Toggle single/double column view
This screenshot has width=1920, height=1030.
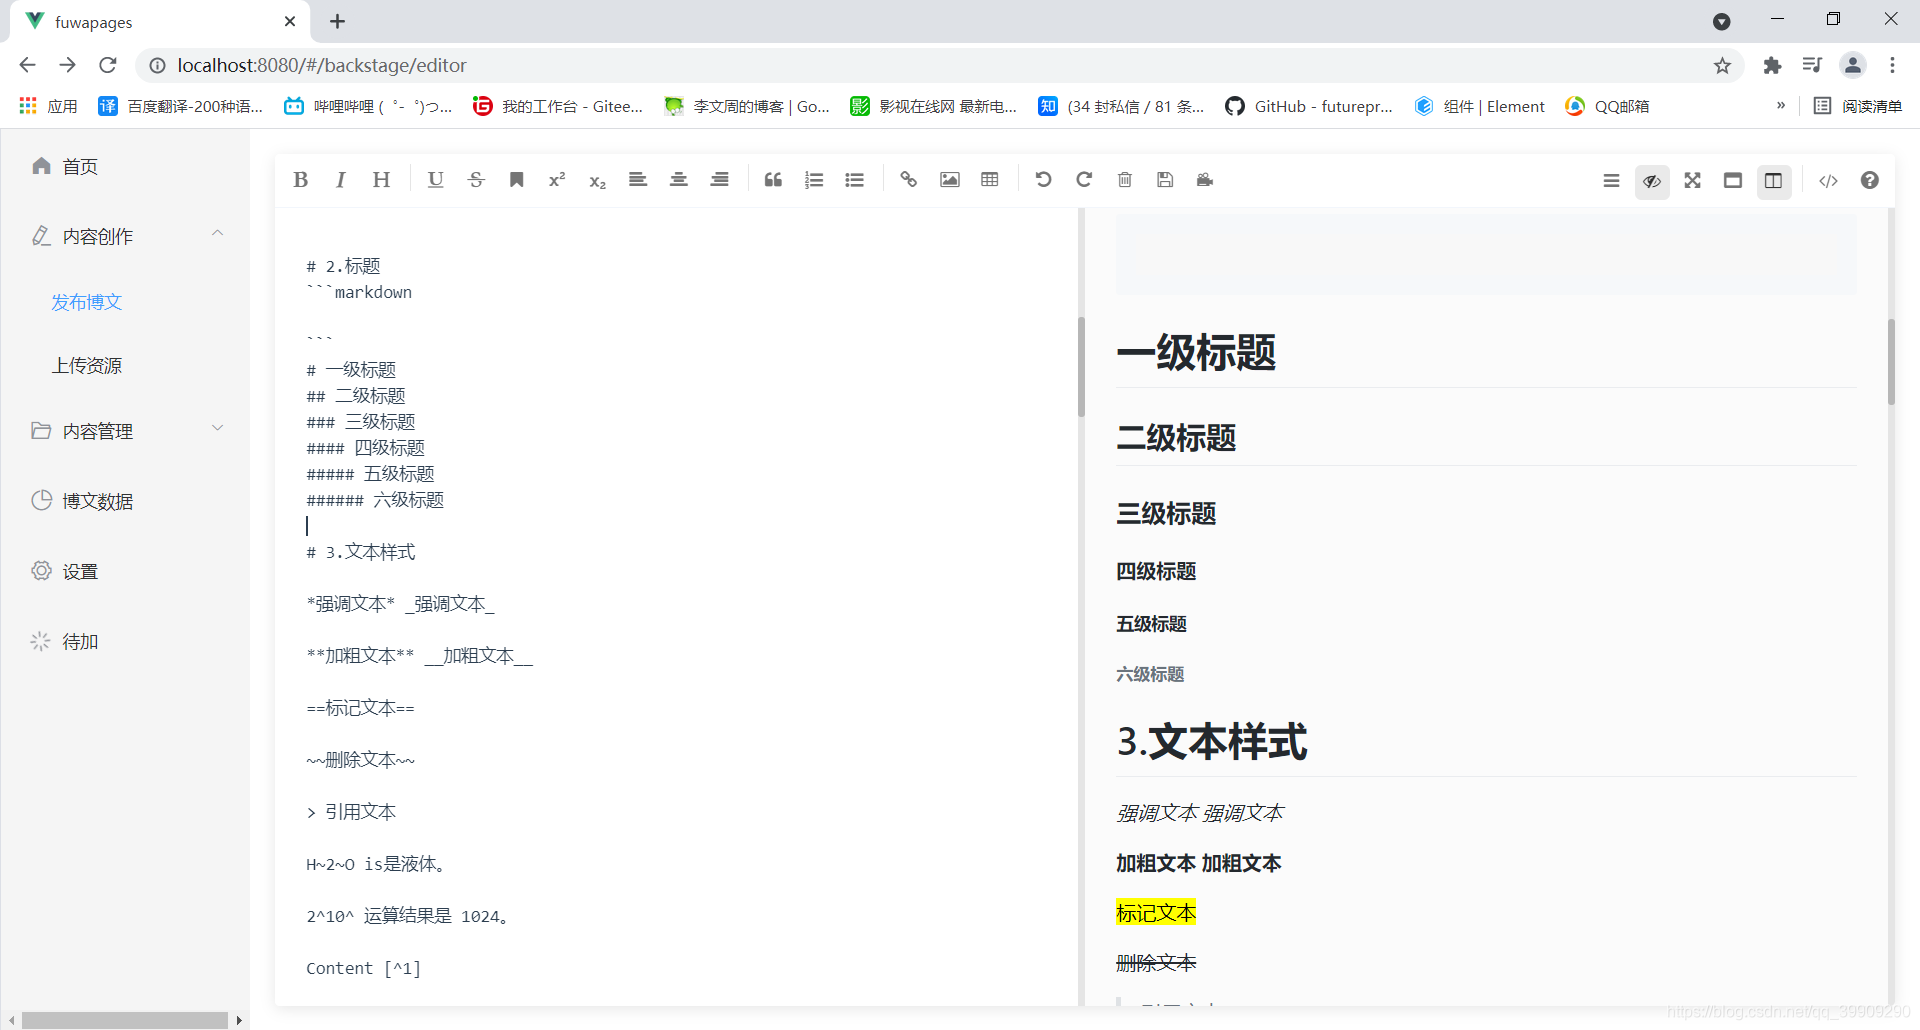[x=1773, y=181]
